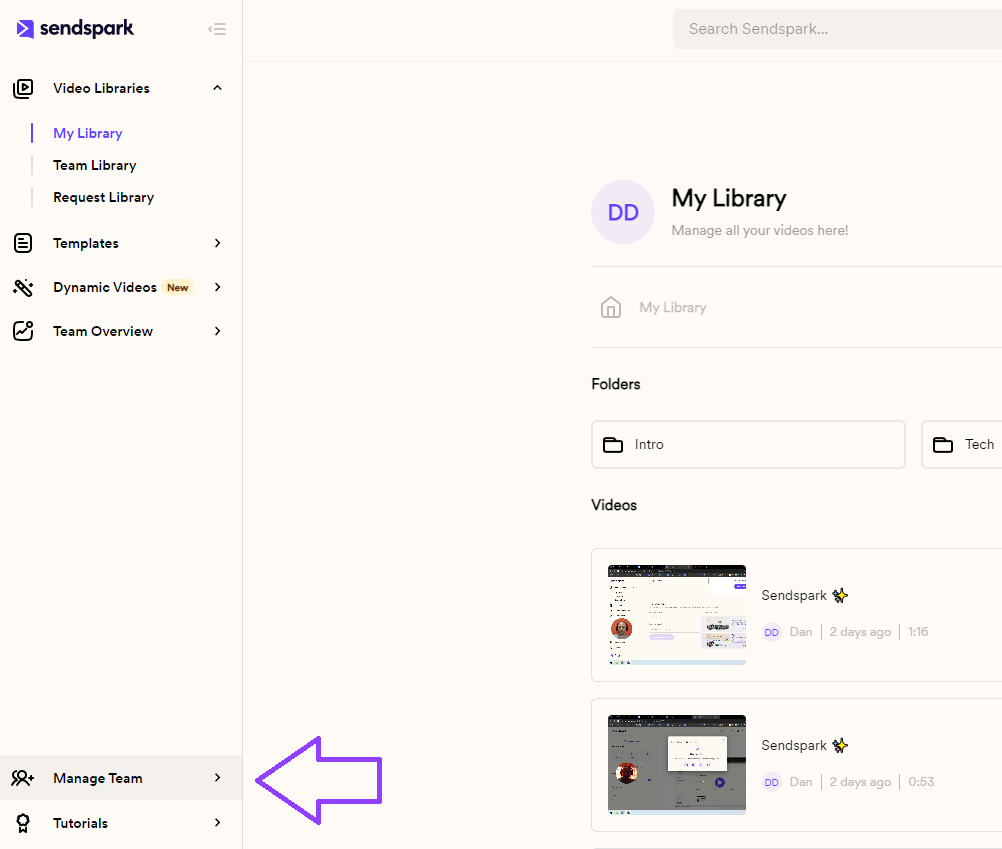Open My Library in the sidebar
The width and height of the screenshot is (1002, 849).
(x=88, y=134)
